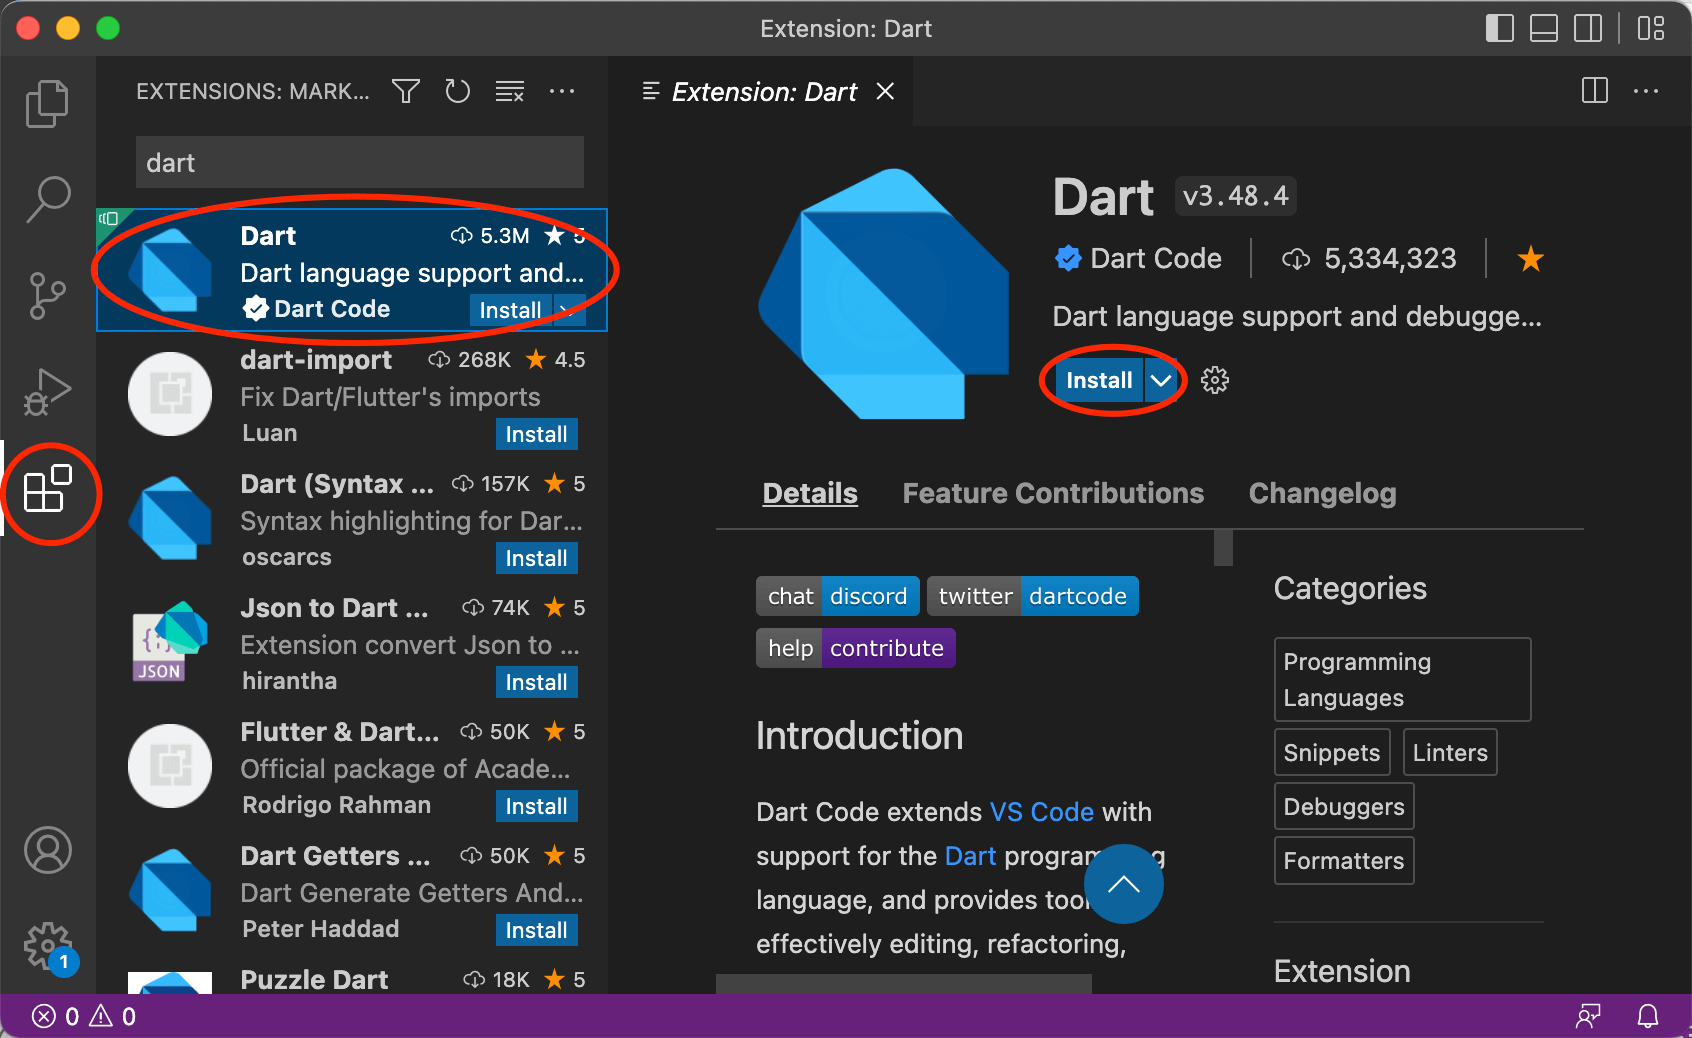The height and width of the screenshot is (1038, 1692).
Task: Install Dart from the extension page
Action: click(1099, 380)
